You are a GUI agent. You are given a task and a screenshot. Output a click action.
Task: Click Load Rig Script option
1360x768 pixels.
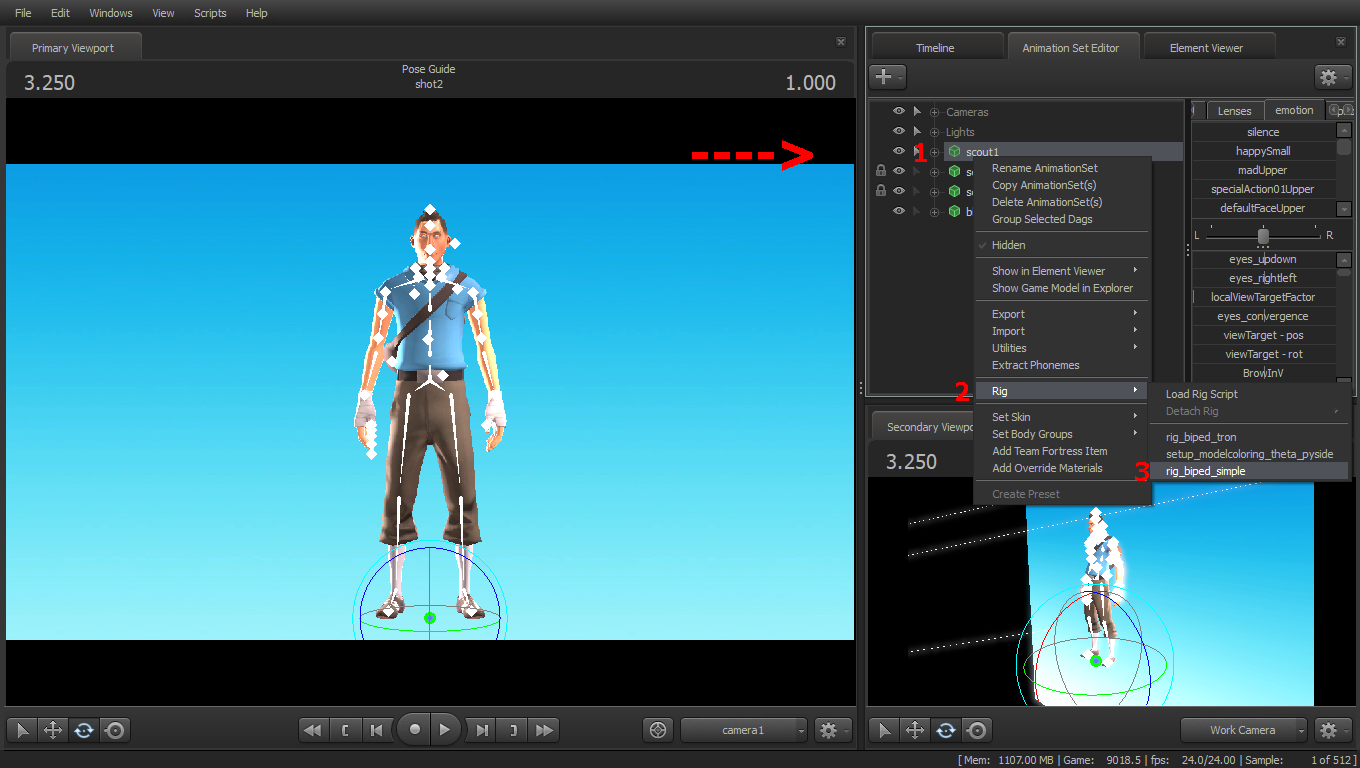[1201, 394]
